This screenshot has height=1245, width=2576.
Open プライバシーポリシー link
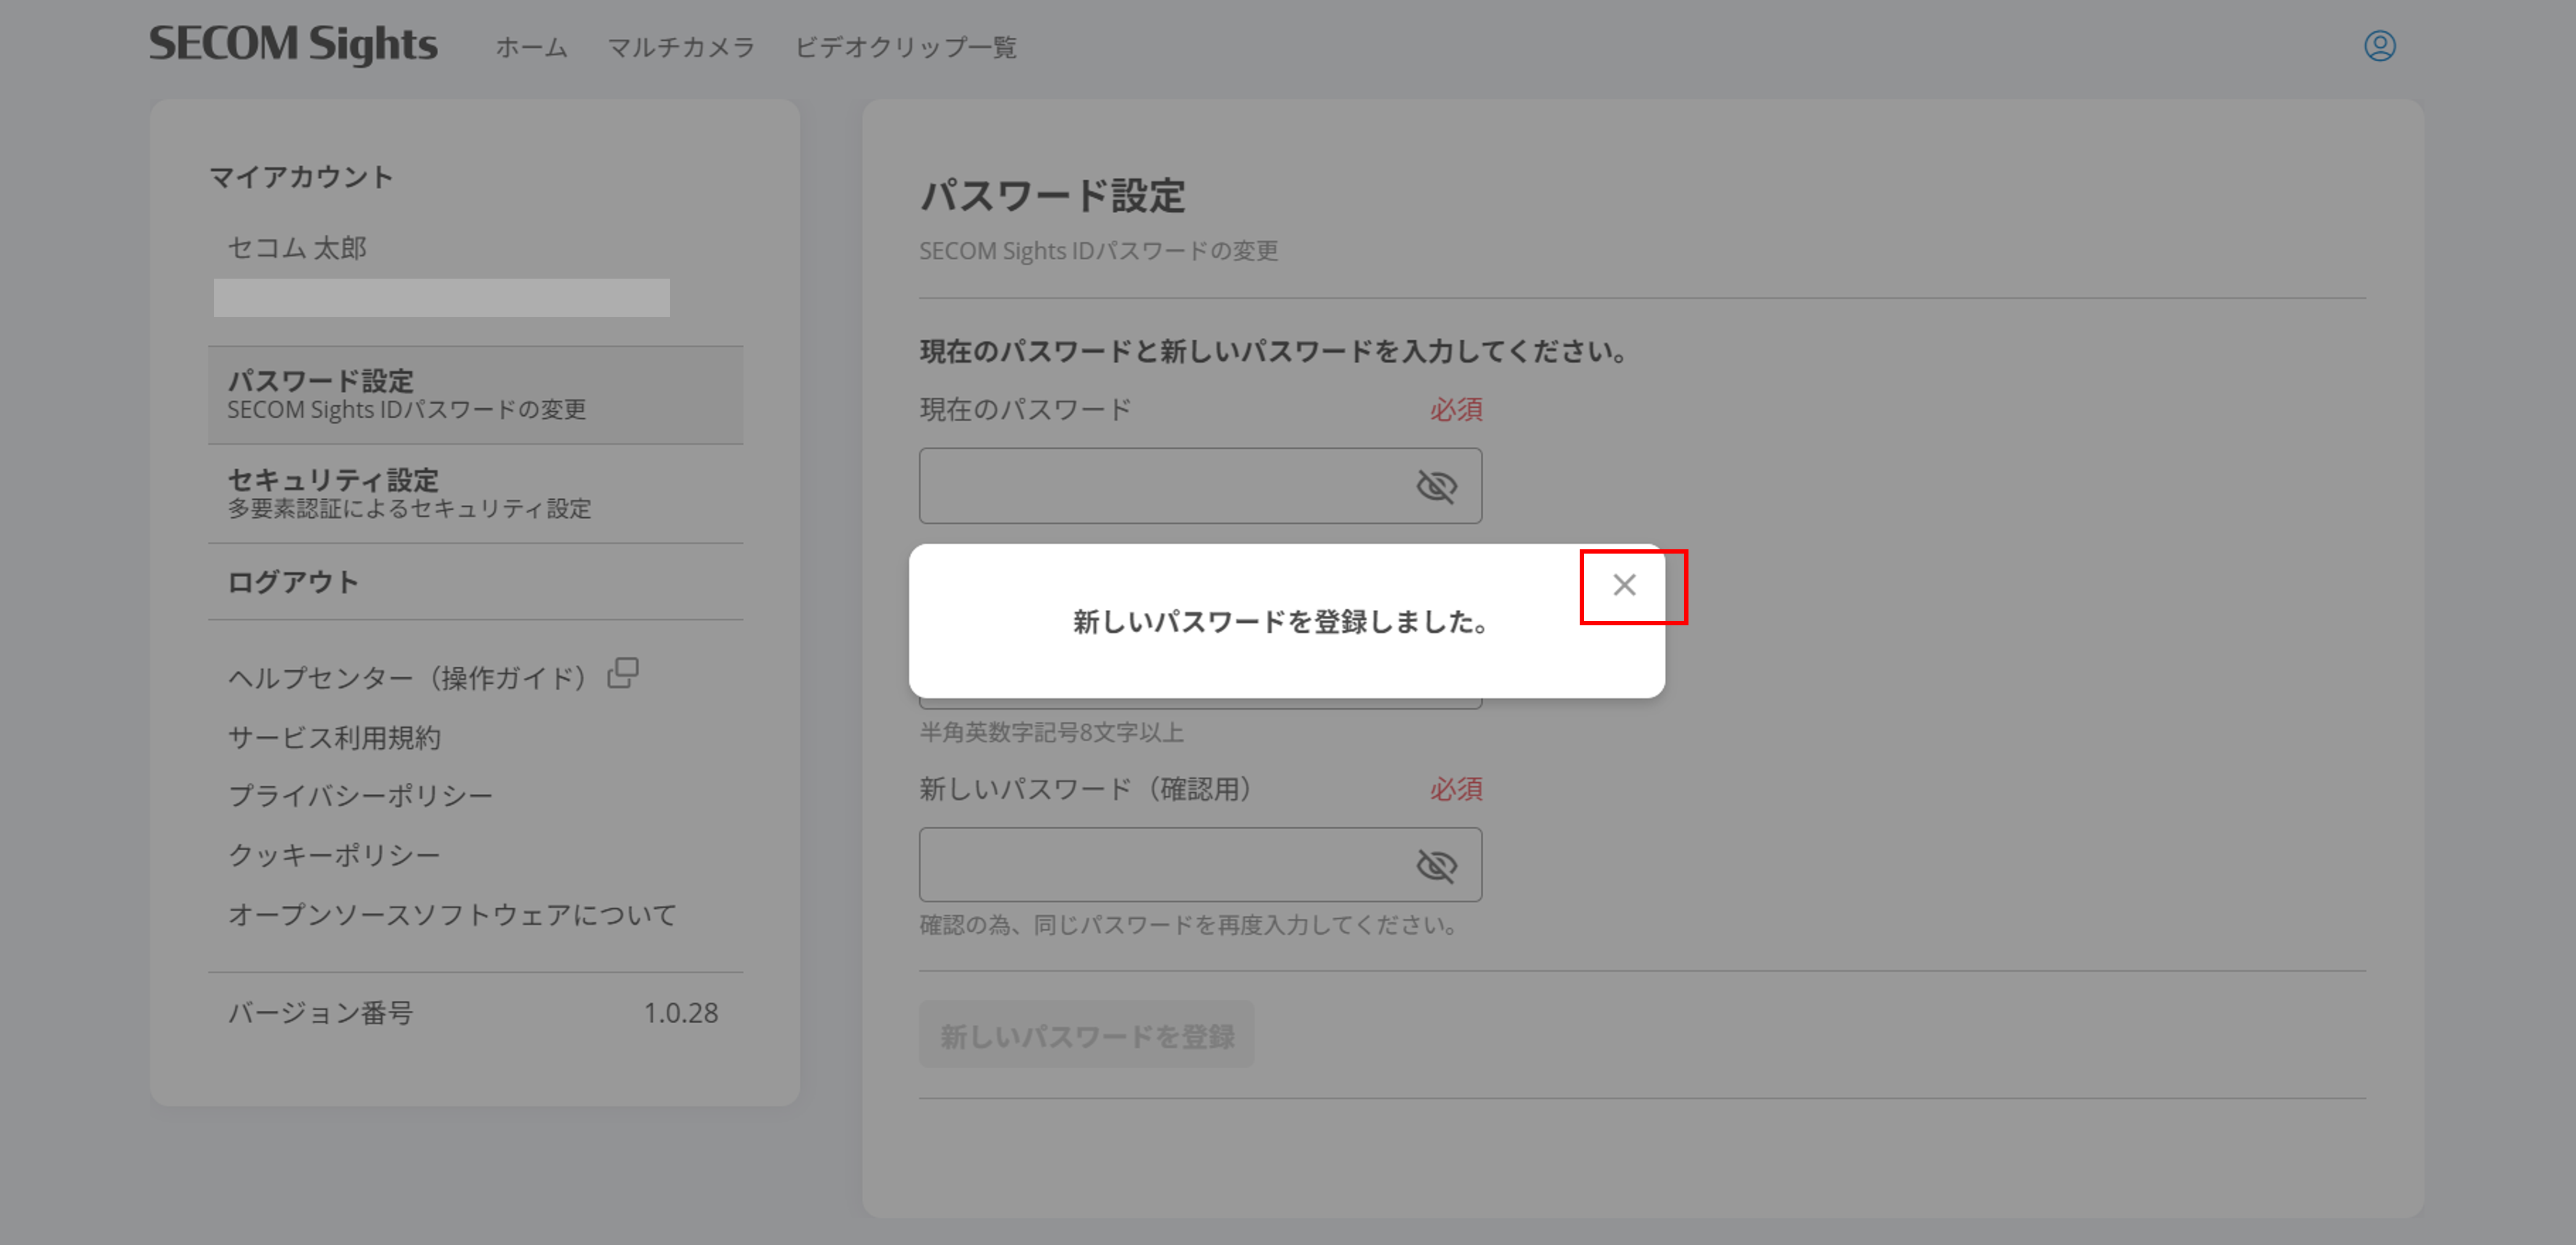pos(360,796)
